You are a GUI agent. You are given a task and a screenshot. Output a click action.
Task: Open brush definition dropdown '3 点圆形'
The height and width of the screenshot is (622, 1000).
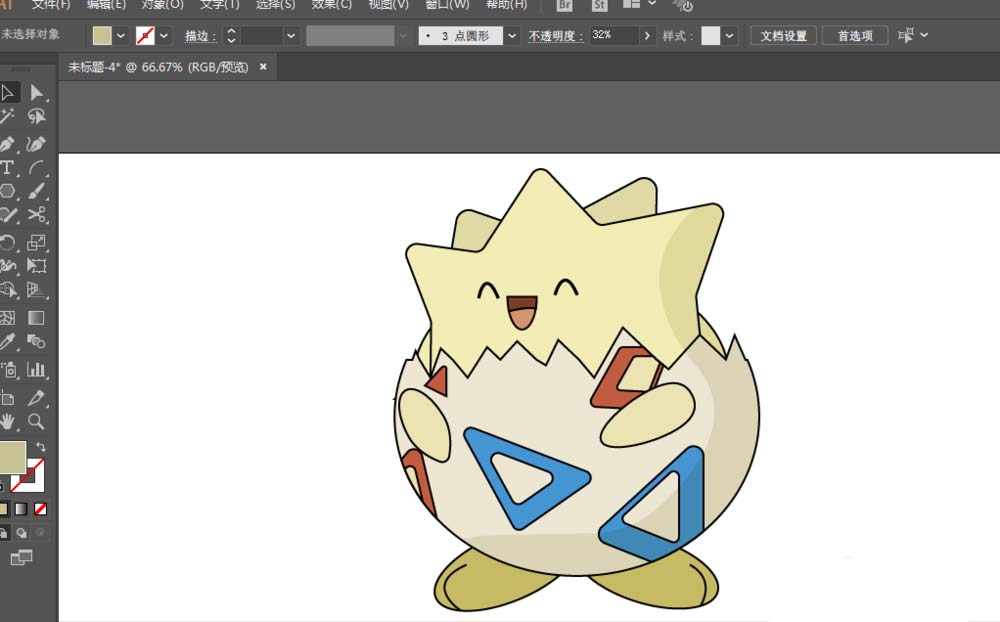tap(511, 36)
